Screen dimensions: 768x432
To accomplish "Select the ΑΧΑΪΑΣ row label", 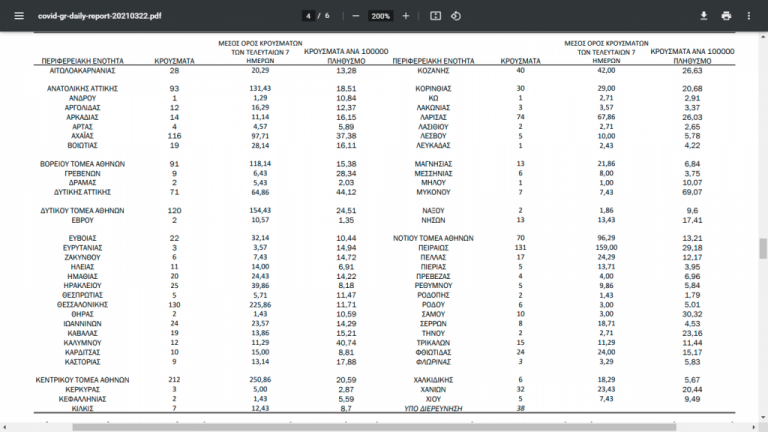I will (x=82, y=136).
